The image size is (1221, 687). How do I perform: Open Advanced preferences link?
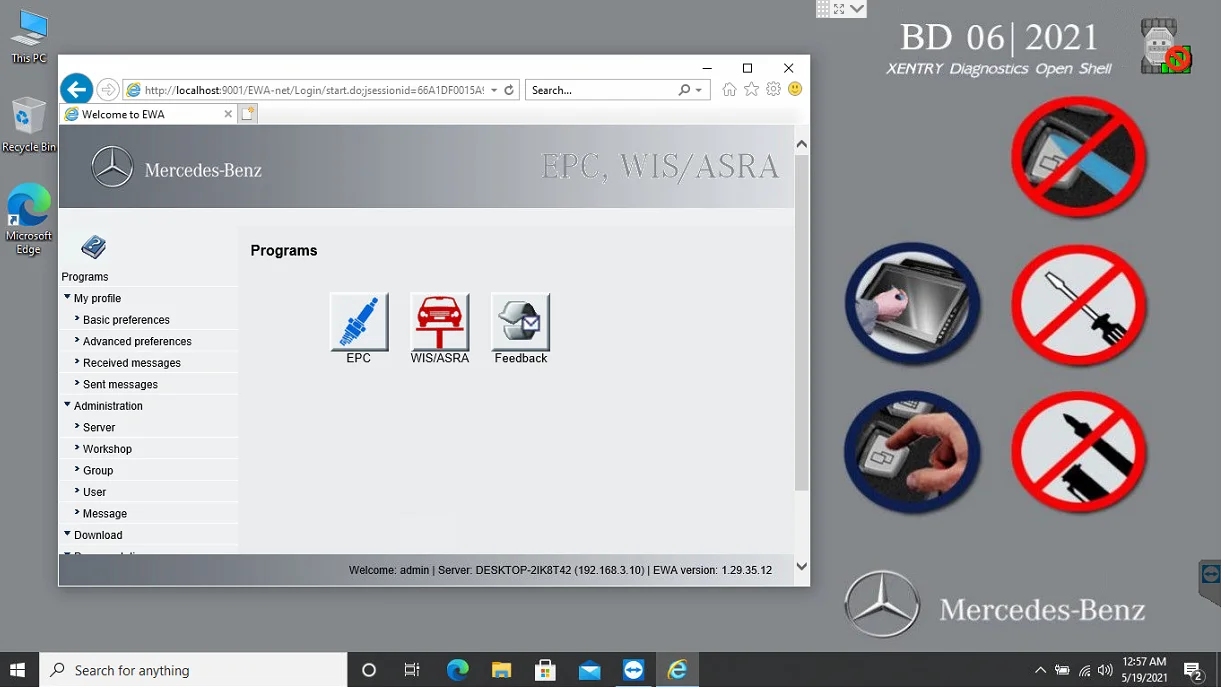pos(137,341)
